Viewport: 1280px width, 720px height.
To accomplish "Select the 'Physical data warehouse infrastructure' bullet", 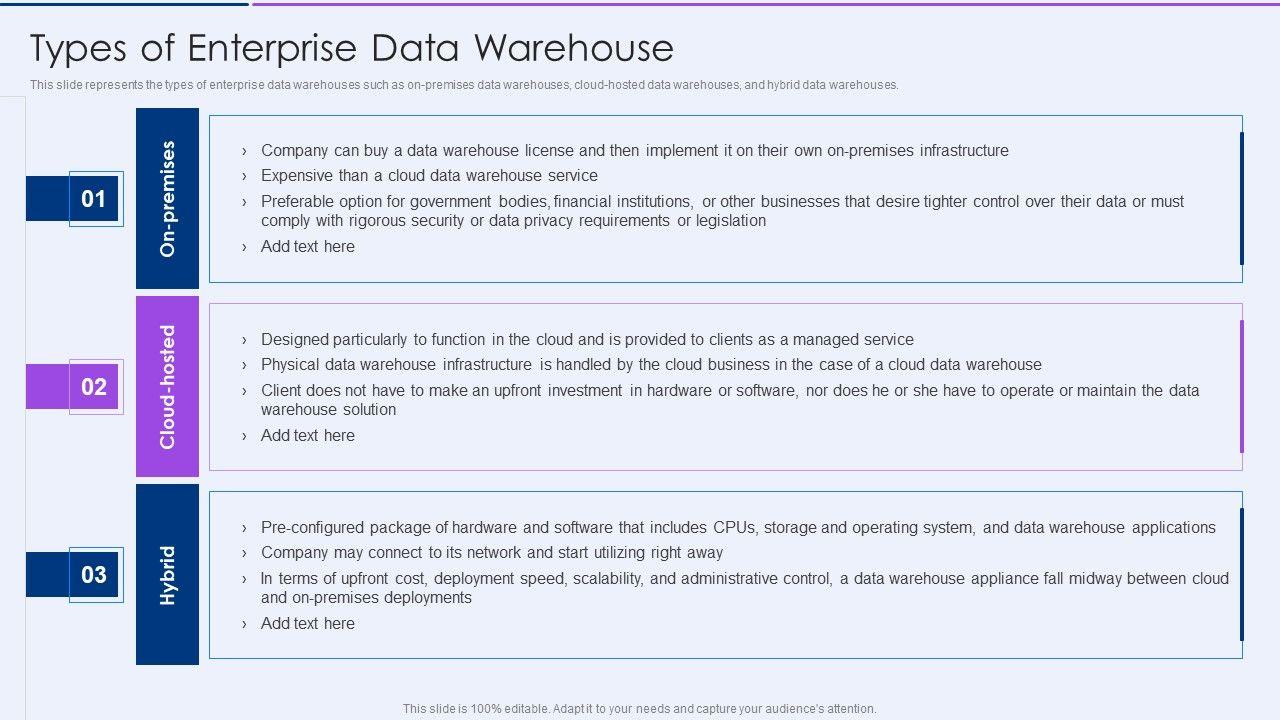I will coord(651,365).
